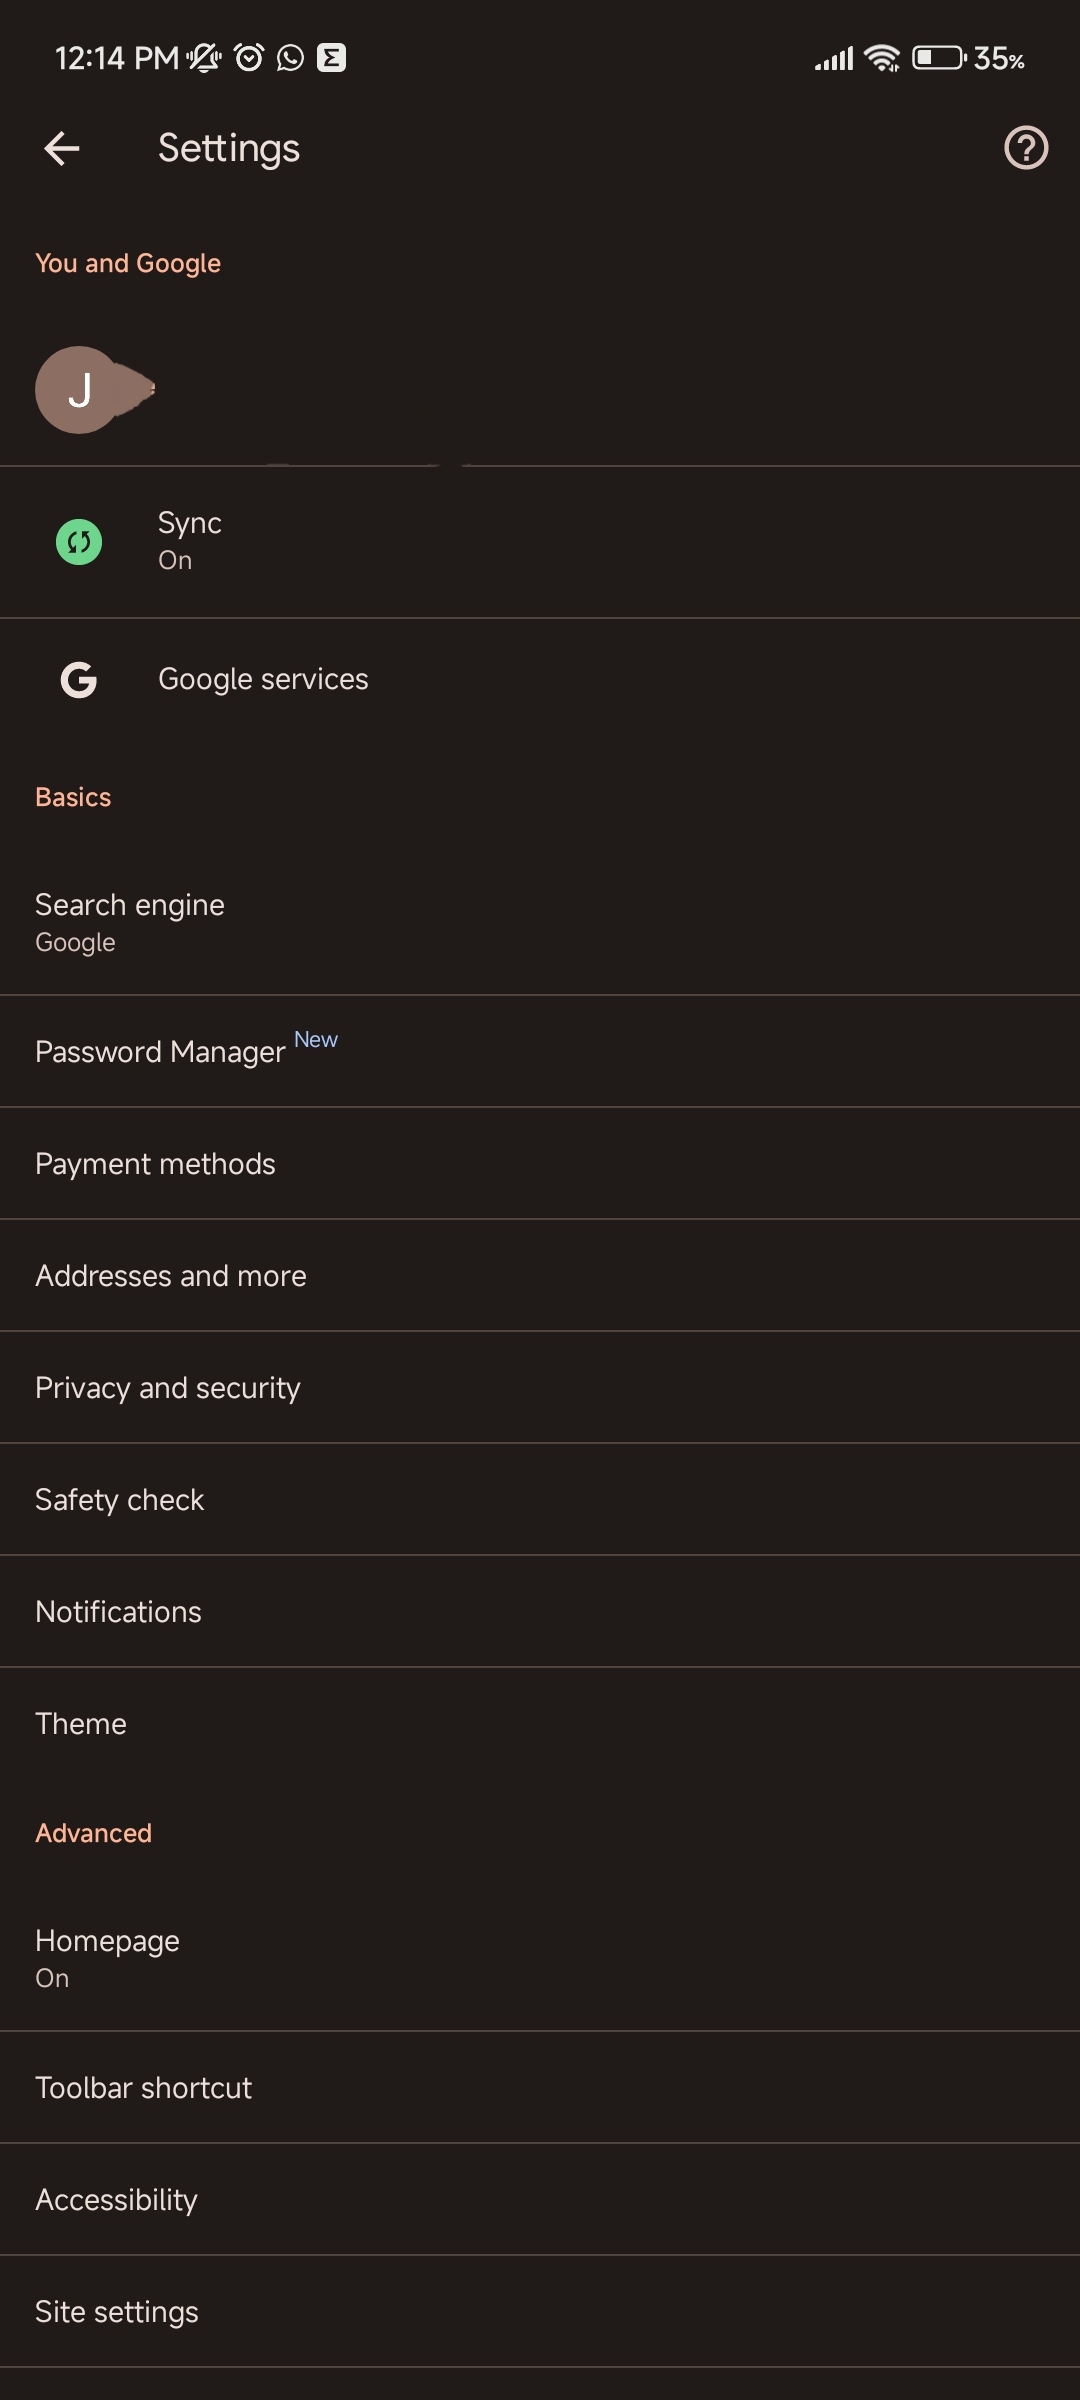Tap the alarm clock status icon
Image resolution: width=1080 pixels, height=2400 pixels.
pyautogui.click(x=249, y=58)
